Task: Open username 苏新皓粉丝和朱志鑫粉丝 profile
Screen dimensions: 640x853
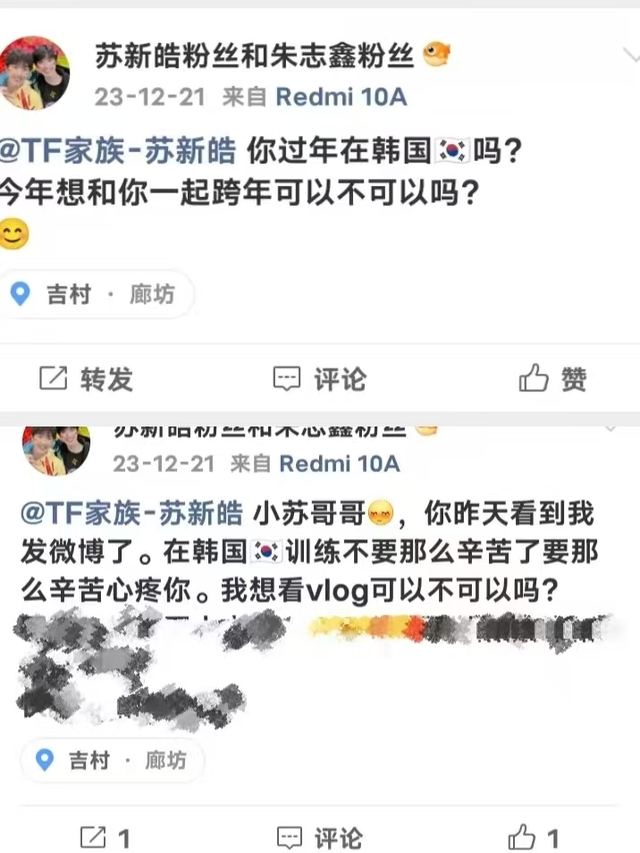Action: pyautogui.click(x=254, y=55)
